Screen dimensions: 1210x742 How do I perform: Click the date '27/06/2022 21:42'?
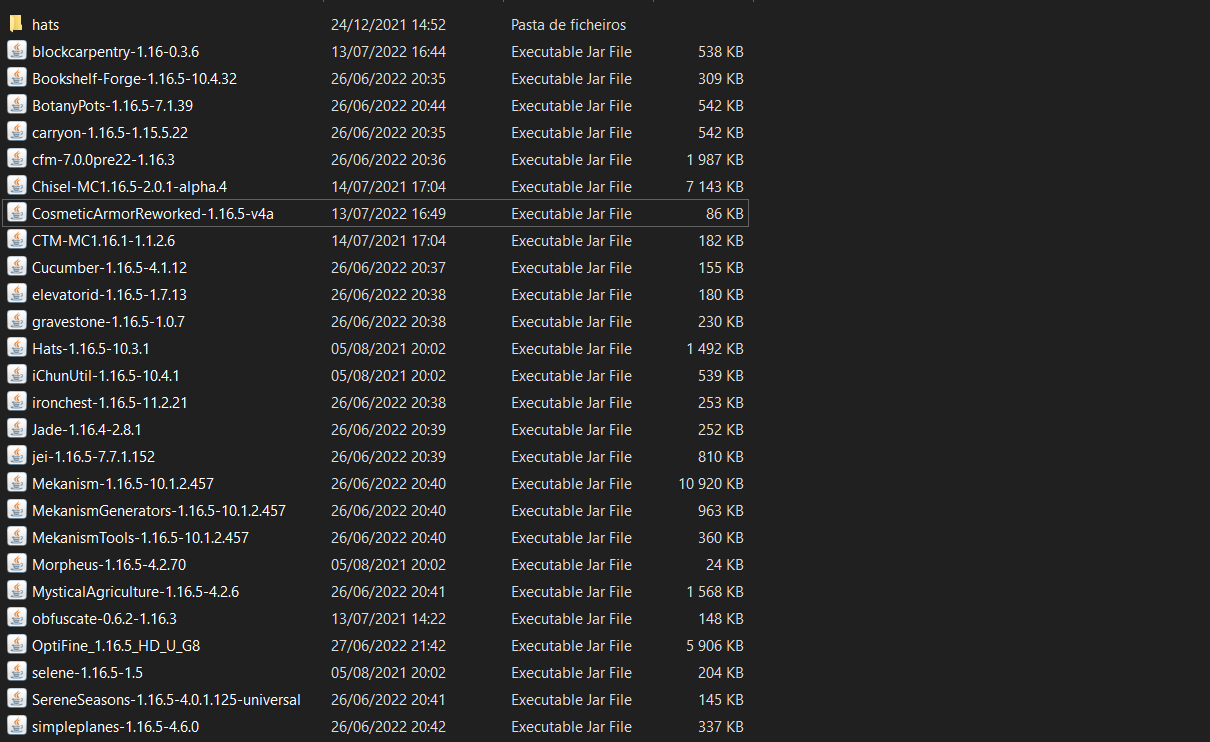coord(388,645)
